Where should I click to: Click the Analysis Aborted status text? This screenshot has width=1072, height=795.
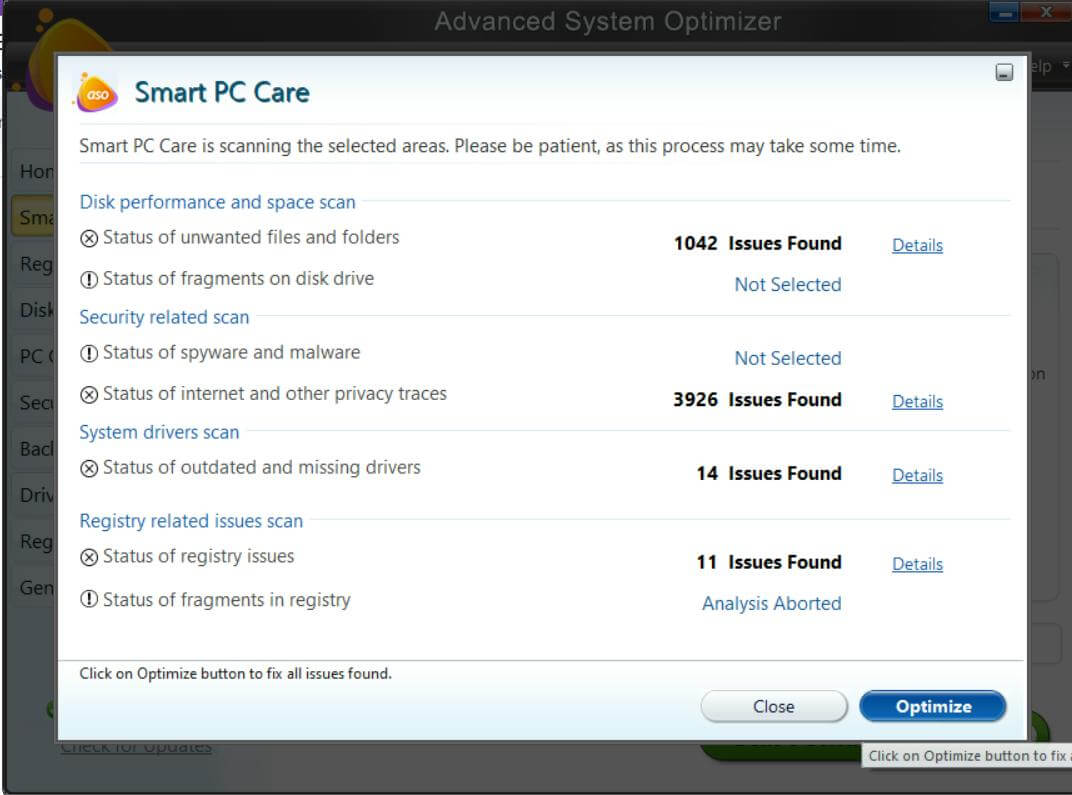point(771,603)
